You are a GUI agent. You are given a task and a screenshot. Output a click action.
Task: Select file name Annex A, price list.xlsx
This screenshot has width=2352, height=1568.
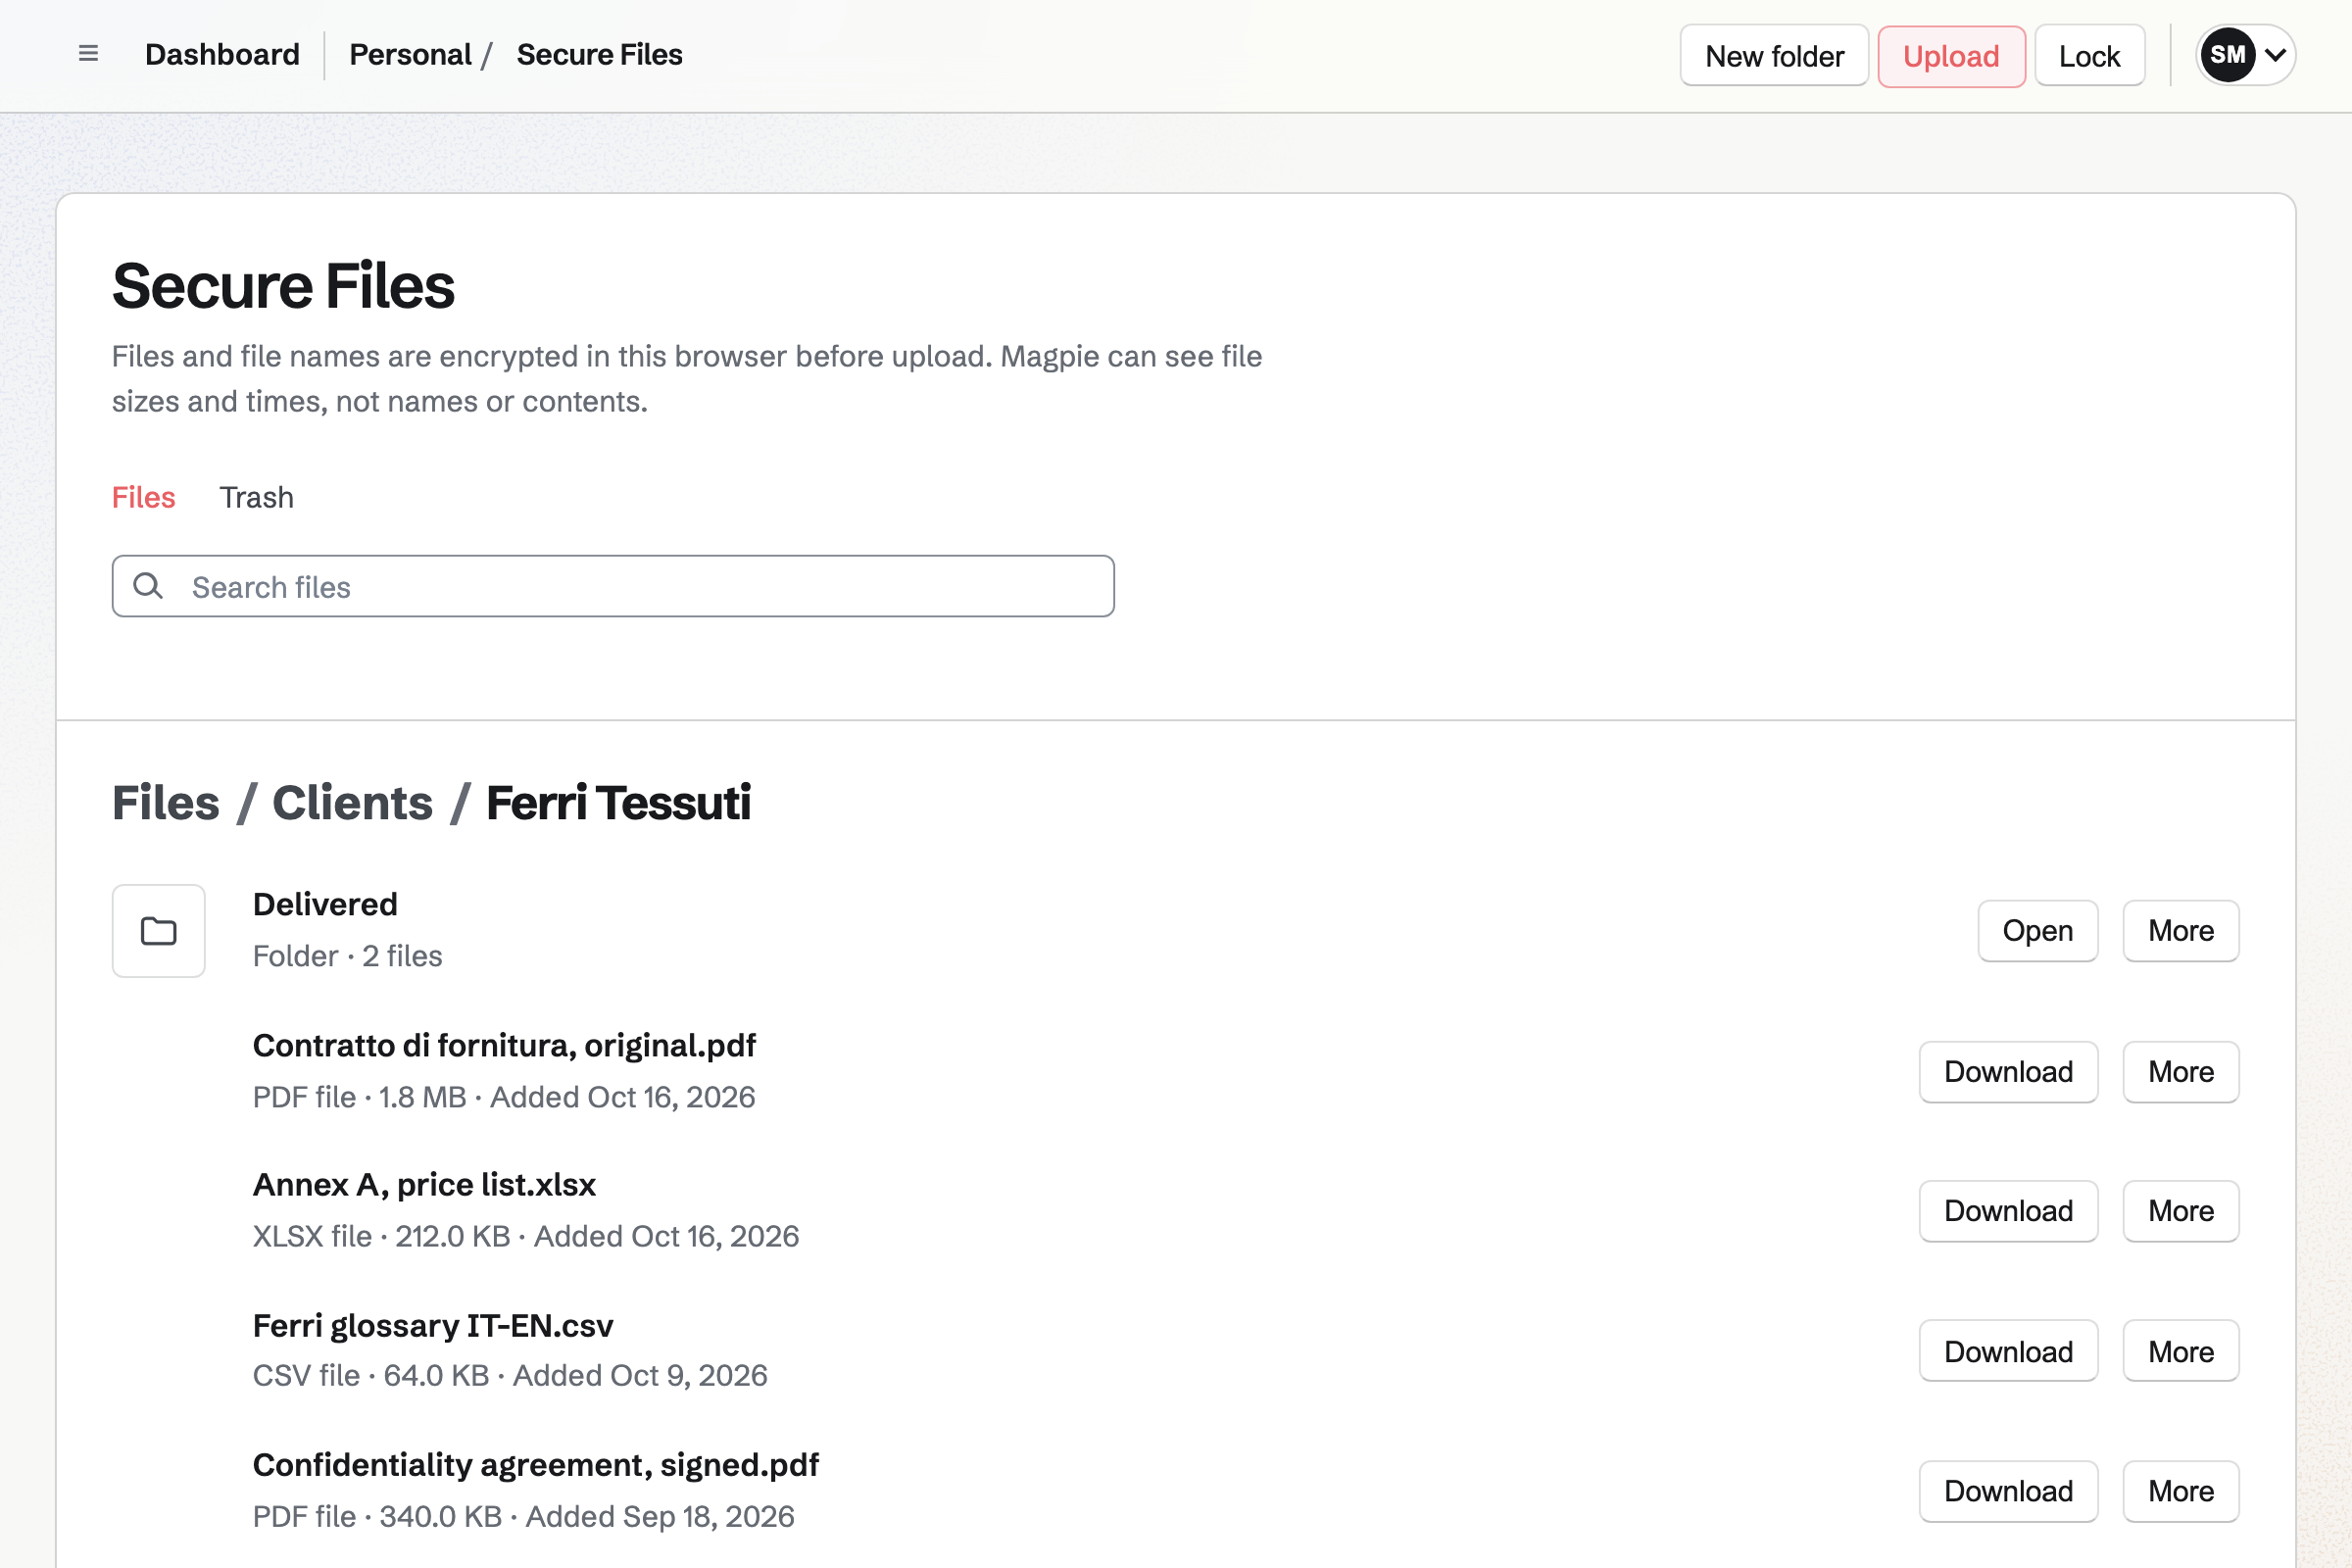[x=424, y=1185]
